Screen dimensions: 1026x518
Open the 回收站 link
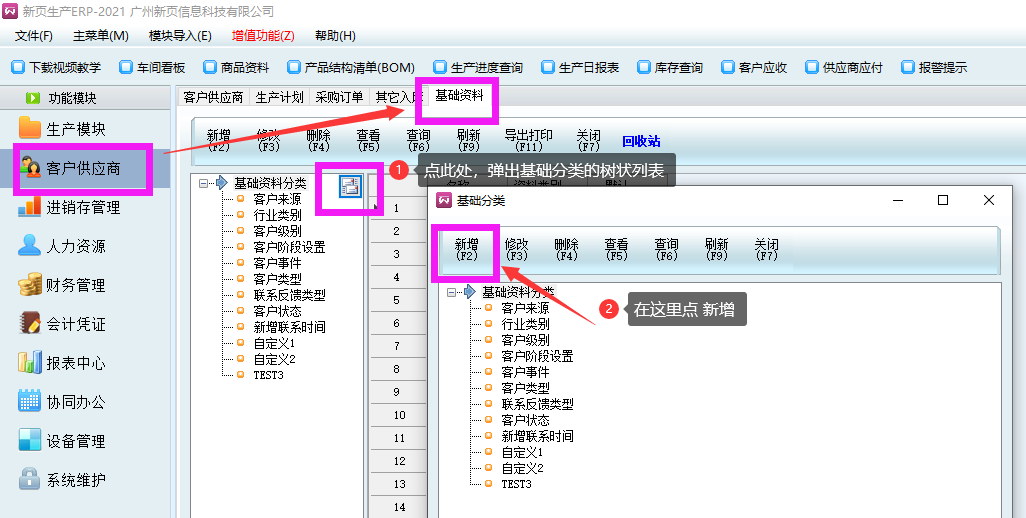[641, 141]
